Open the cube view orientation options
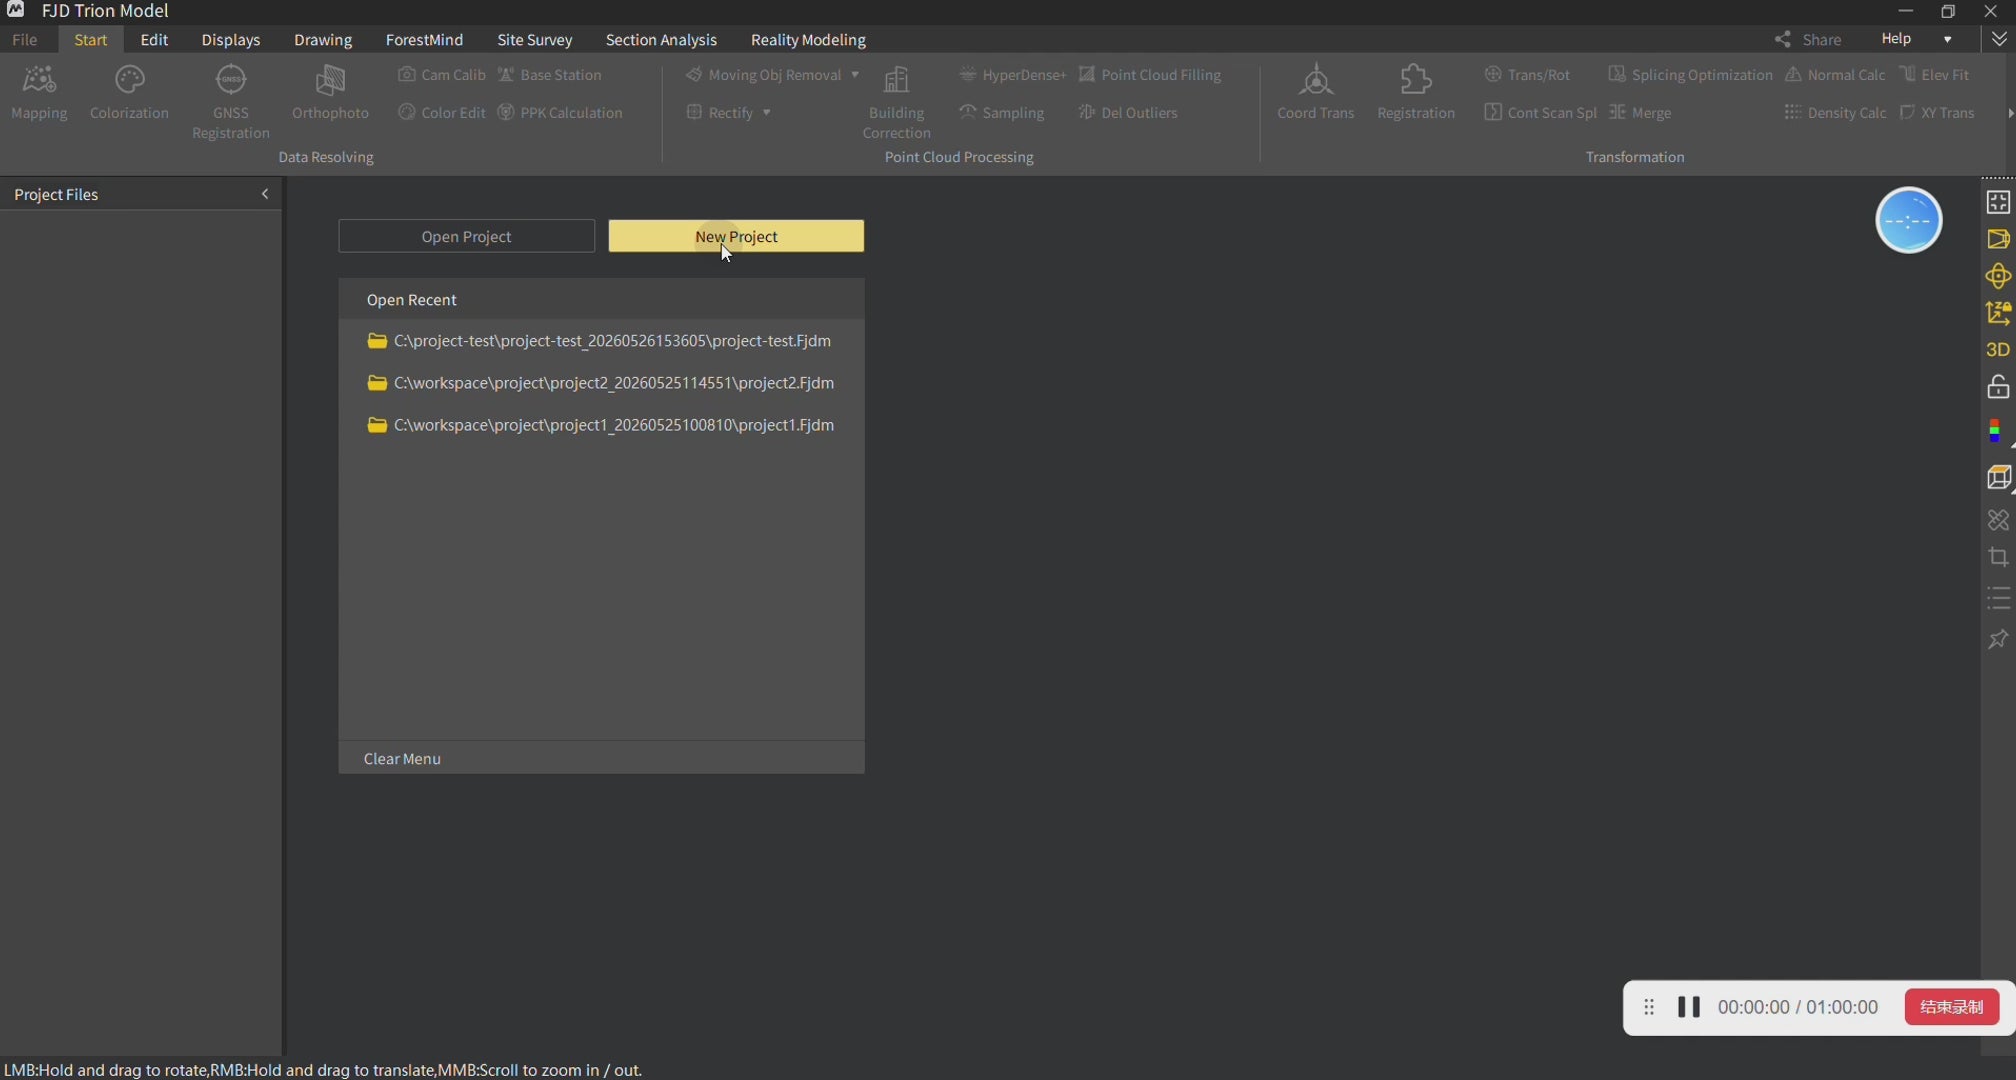2016x1080 pixels. point(1998,478)
